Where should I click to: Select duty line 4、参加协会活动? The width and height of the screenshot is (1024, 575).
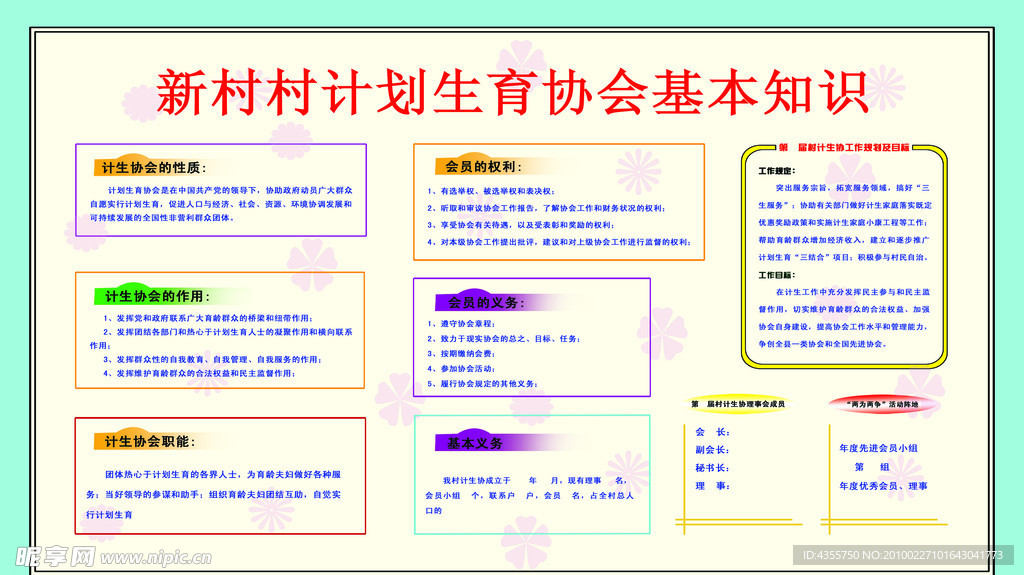461,369
